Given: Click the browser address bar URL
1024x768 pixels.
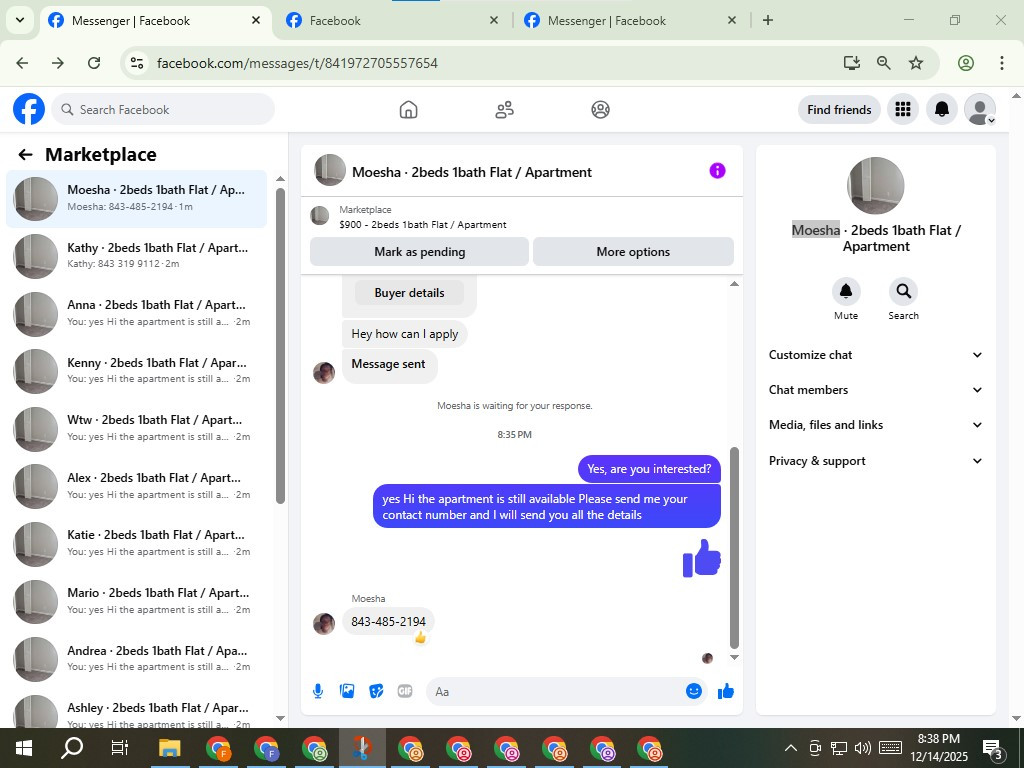Looking at the screenshot, I should tap(297, 63).
